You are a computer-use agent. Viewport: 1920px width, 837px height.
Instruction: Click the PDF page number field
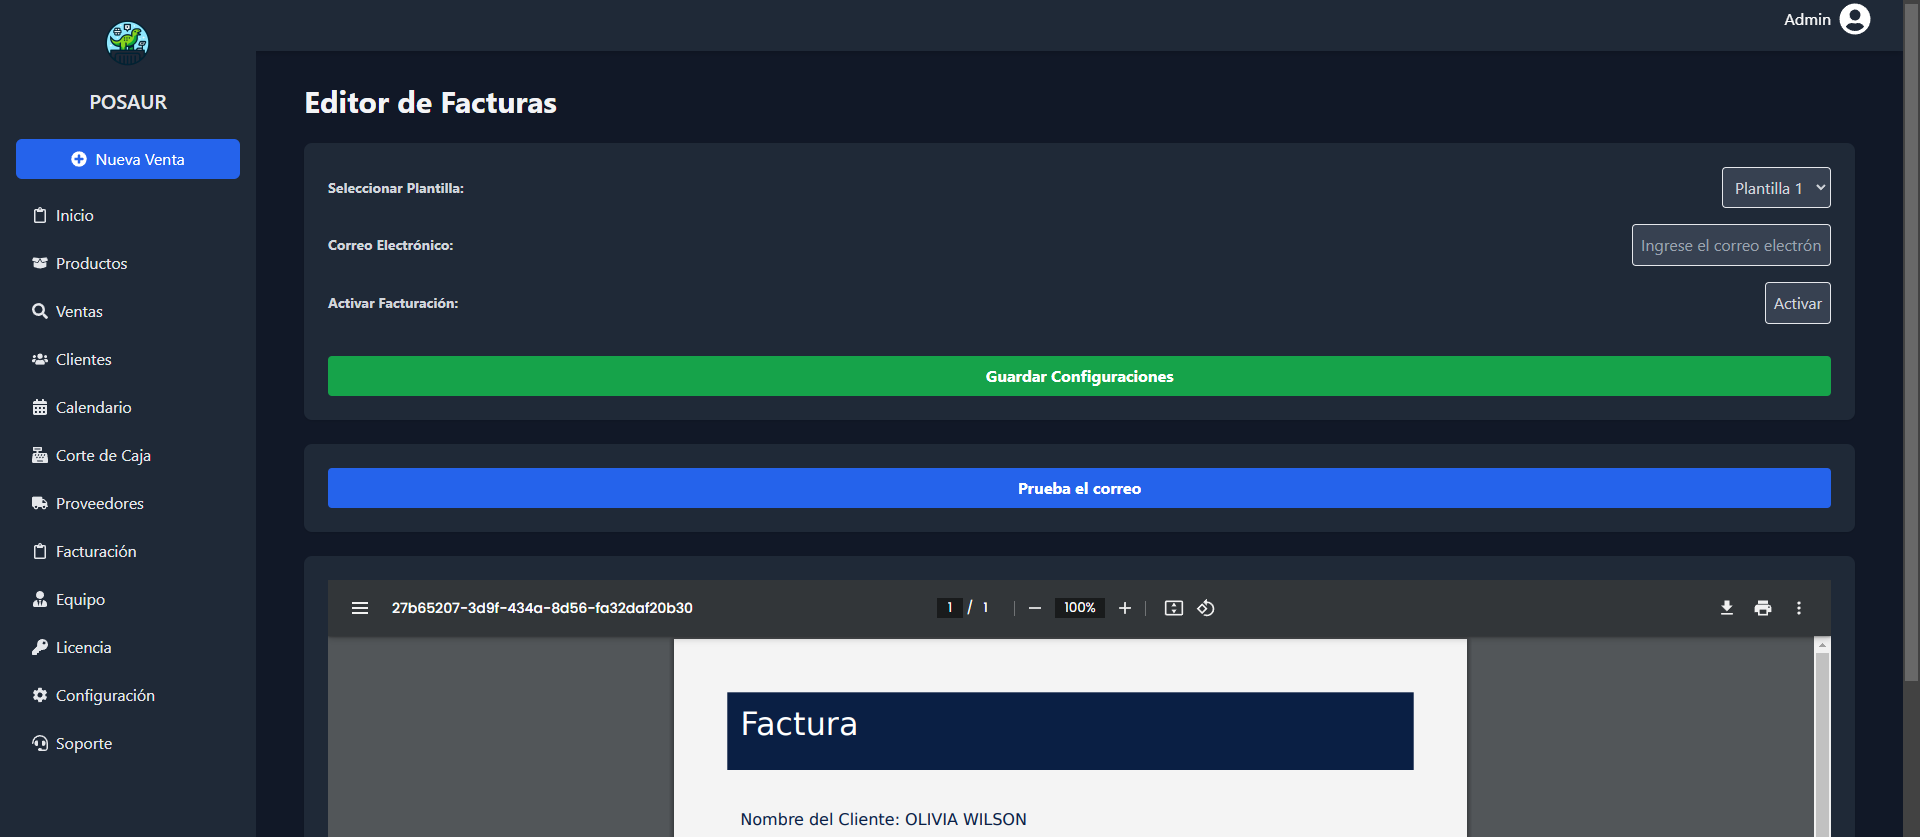pyautogui.click(x=949, y=608)
